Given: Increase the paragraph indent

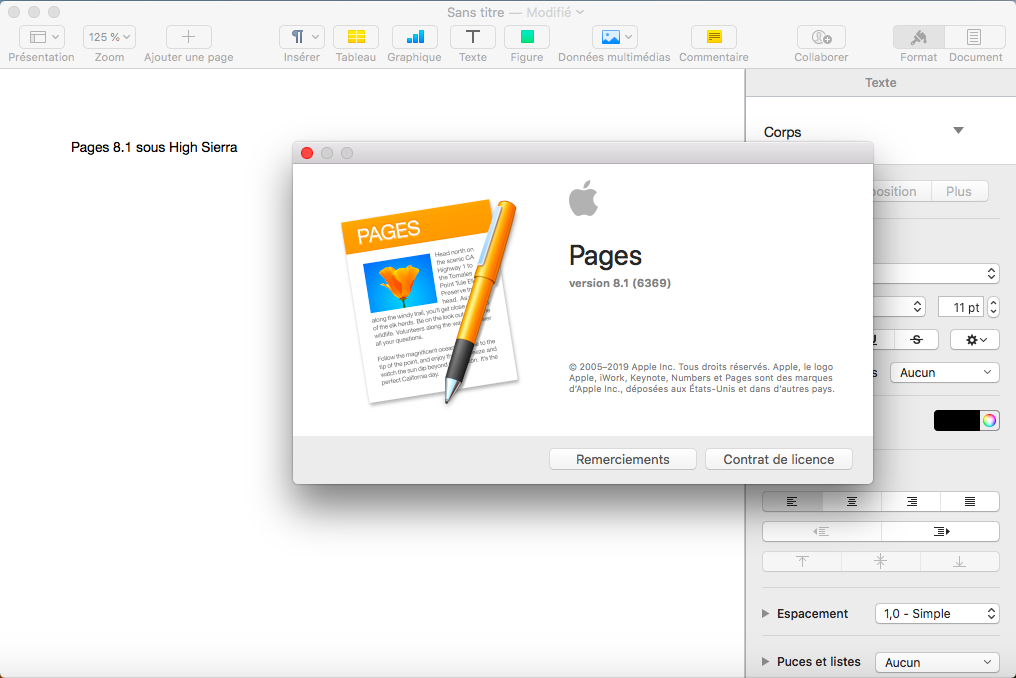Looking at the screenshot, I should (x=941, y=532).
